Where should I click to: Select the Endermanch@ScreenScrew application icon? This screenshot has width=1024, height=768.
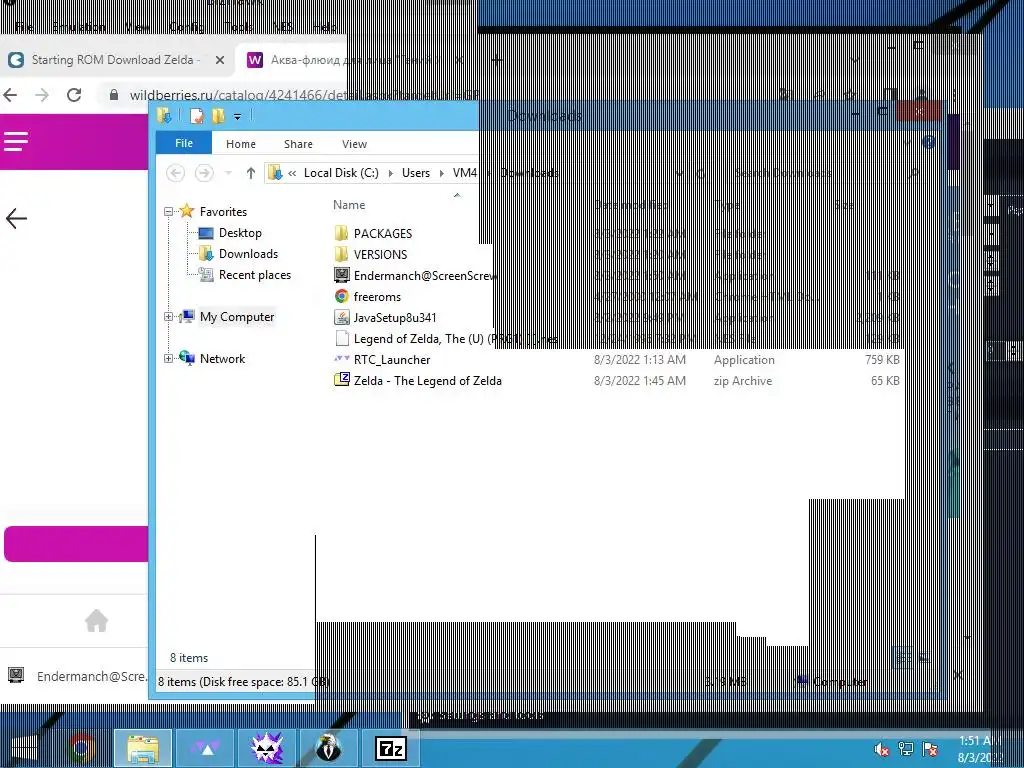click(342, 275)
